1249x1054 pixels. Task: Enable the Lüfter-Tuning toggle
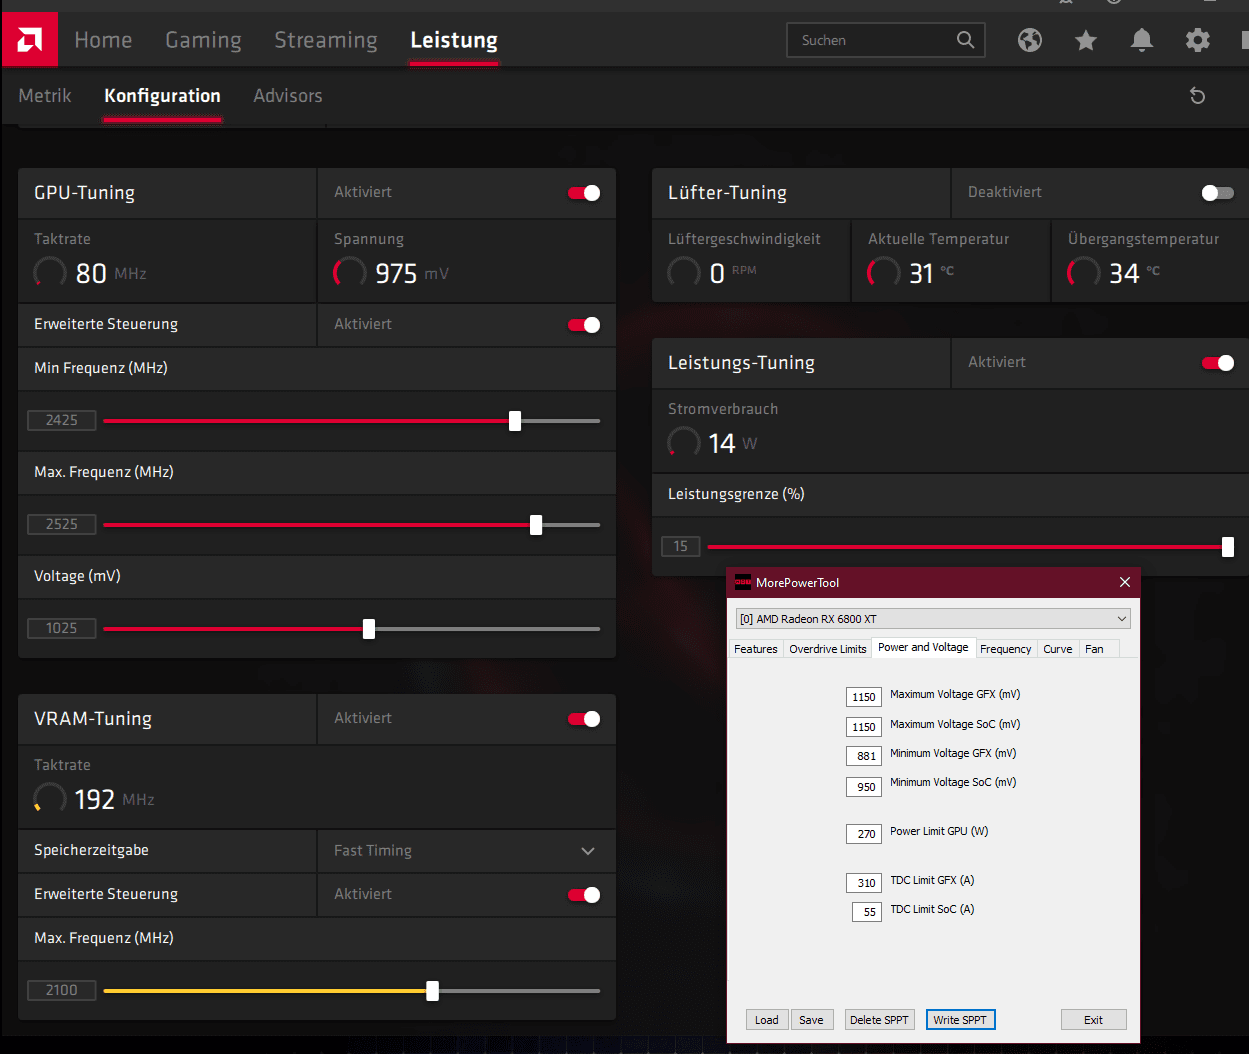click(x=1218, y=193)
